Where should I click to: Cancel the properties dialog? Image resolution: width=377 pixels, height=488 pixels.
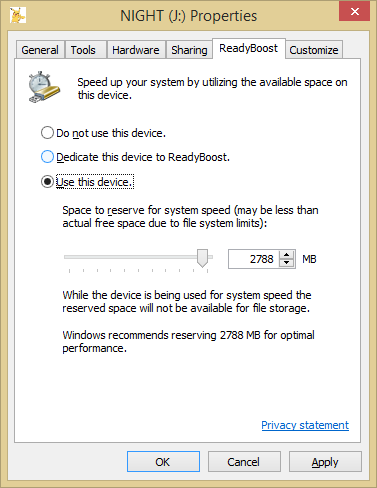(244, 462)
